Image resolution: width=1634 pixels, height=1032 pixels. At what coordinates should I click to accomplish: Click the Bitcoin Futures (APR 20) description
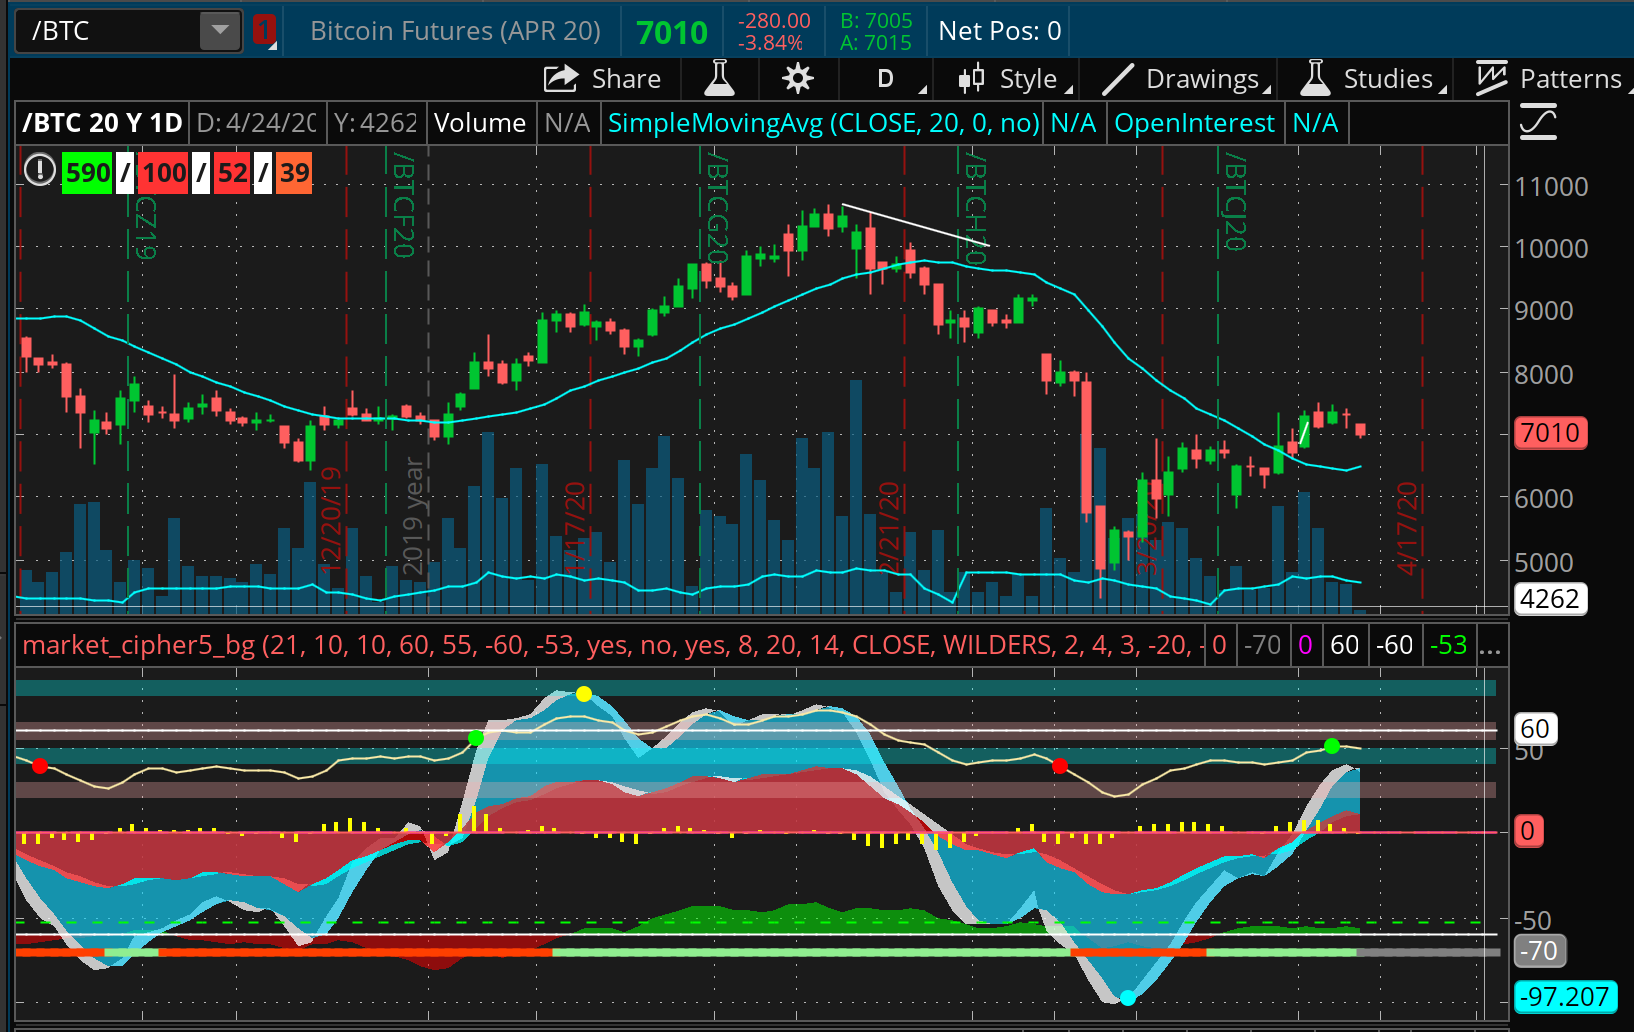[455, 31]
